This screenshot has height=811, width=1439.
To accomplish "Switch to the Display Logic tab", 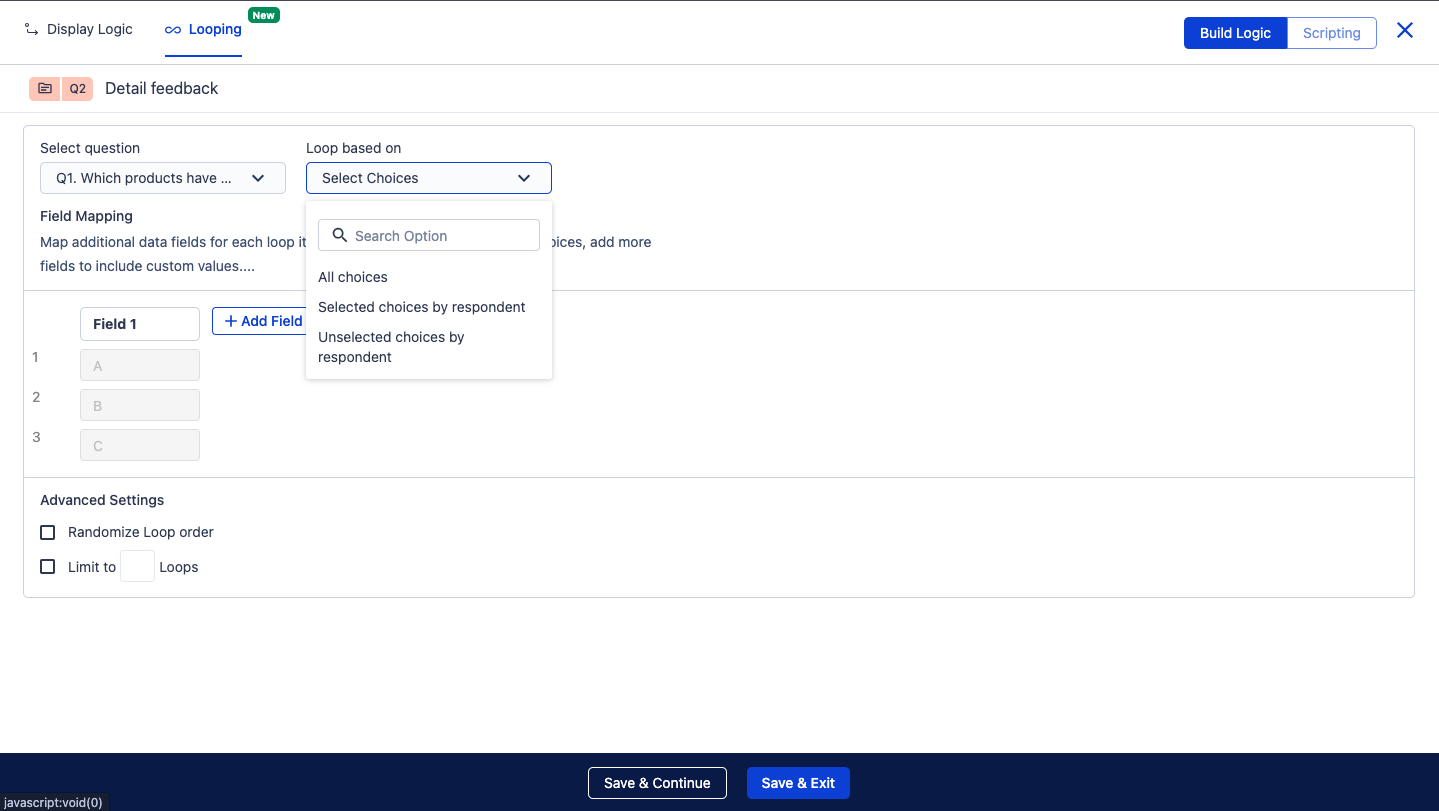I will (89, 30).
